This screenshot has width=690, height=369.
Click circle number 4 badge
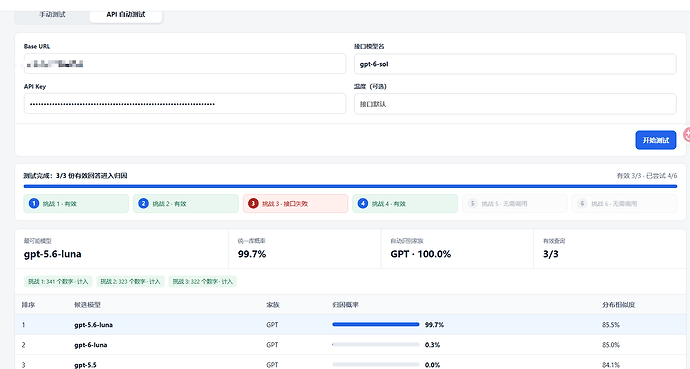(363, 204)
